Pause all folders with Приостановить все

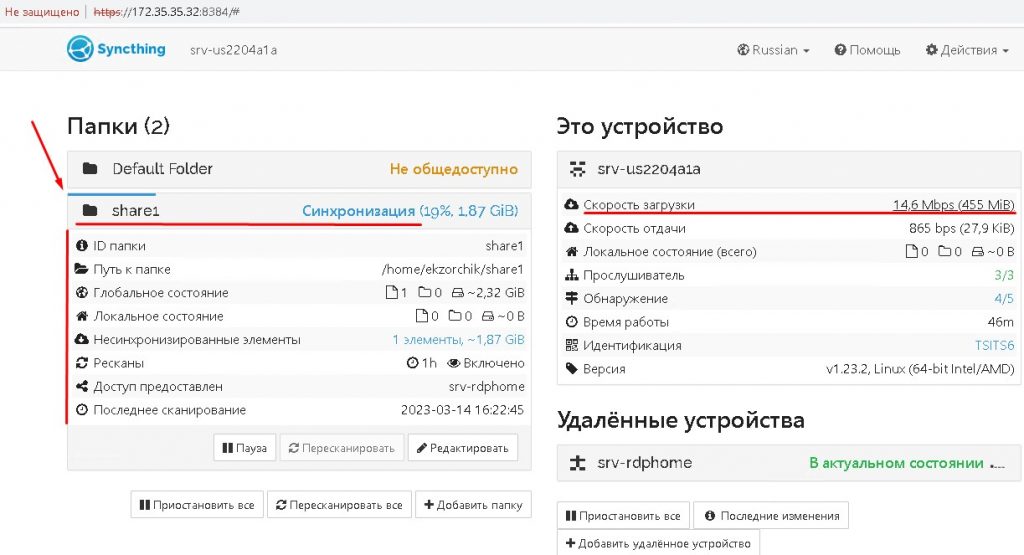(198, 505)
